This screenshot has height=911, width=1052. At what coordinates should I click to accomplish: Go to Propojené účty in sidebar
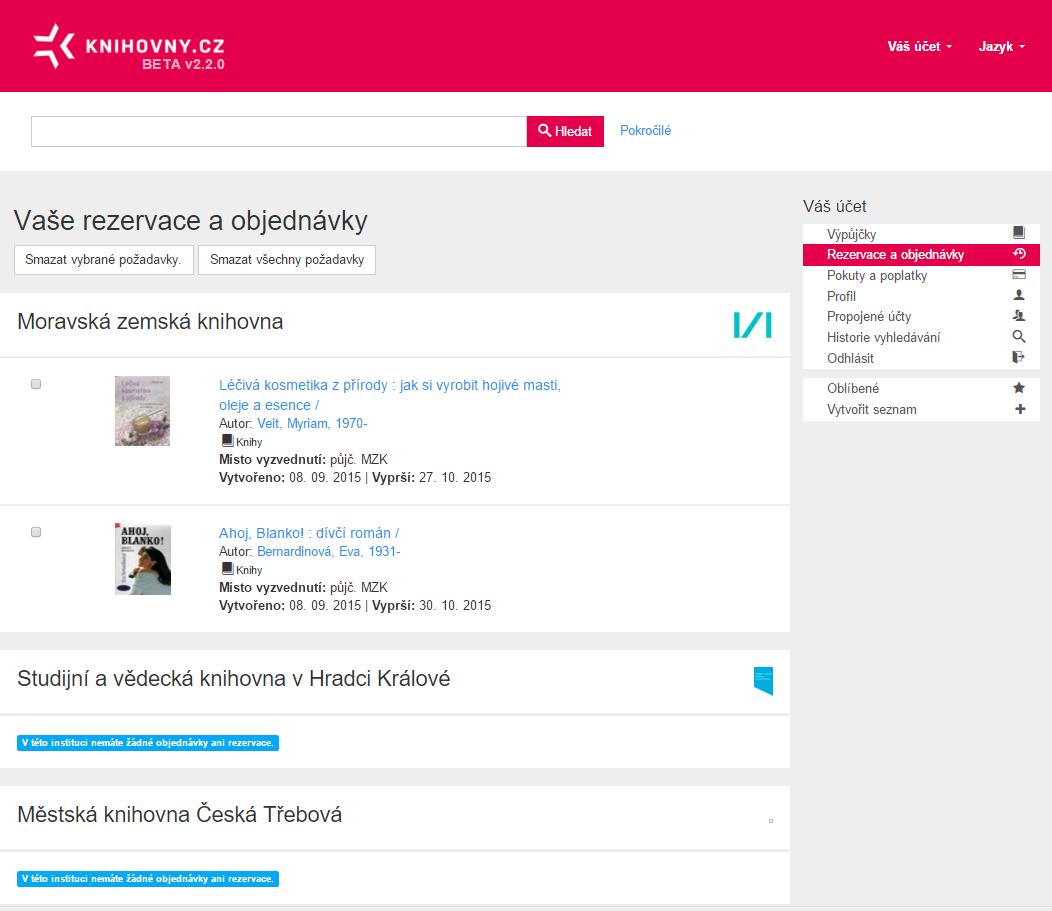pyautogui.click(x=868, y=317)
